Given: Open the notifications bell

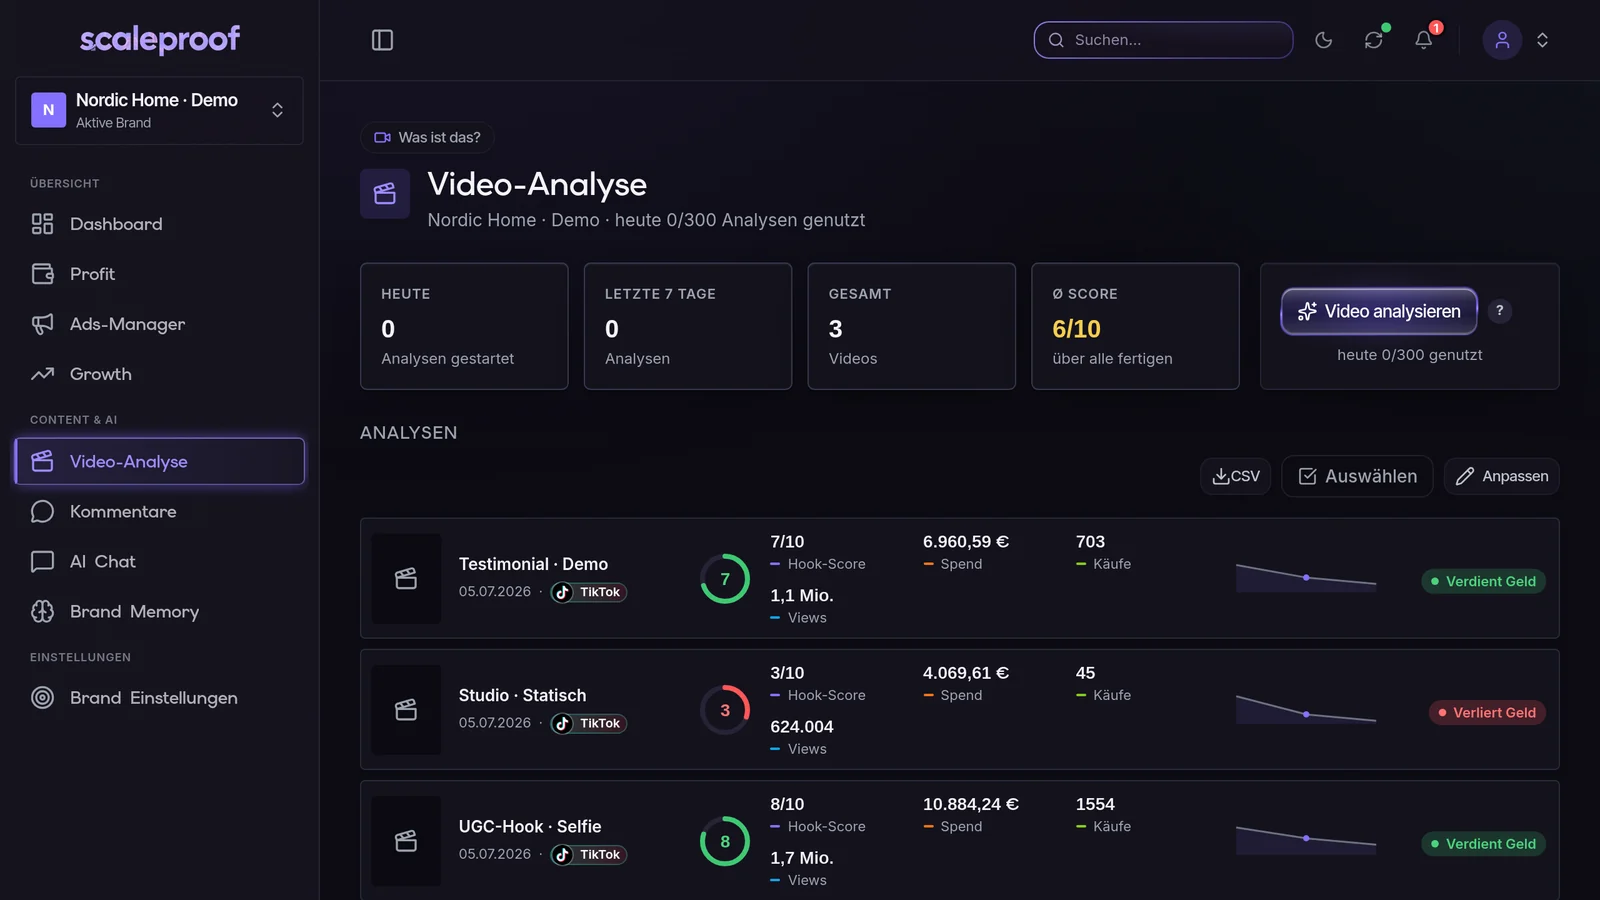Looking at the screenshot, I should [x=1423, y=40].
